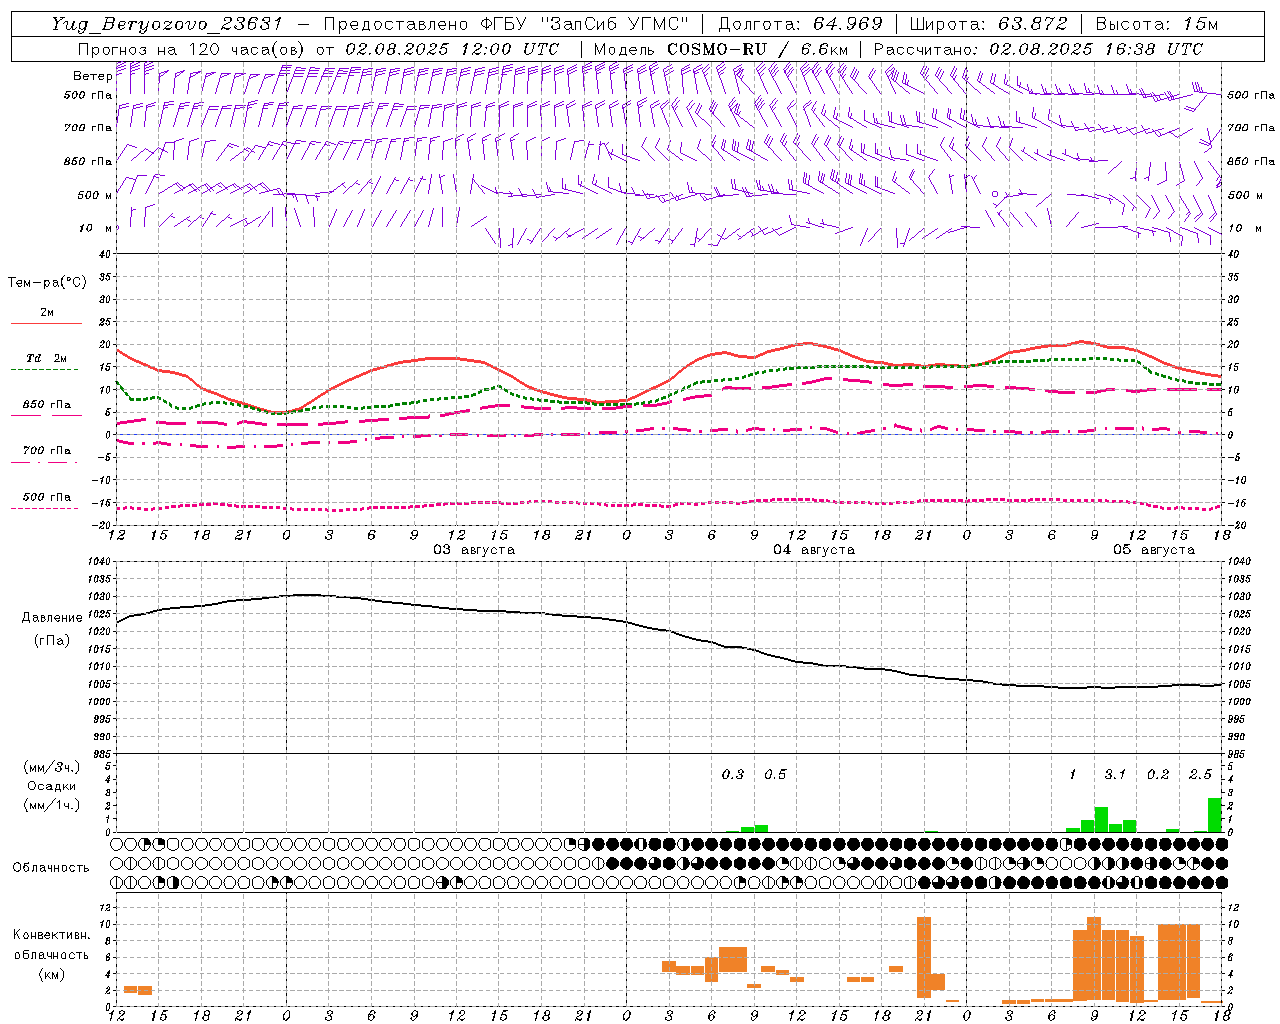Click the Долгота: 64.969 value
Viewport: 1280px width, 1024px height.
click(x=800, y=24)
